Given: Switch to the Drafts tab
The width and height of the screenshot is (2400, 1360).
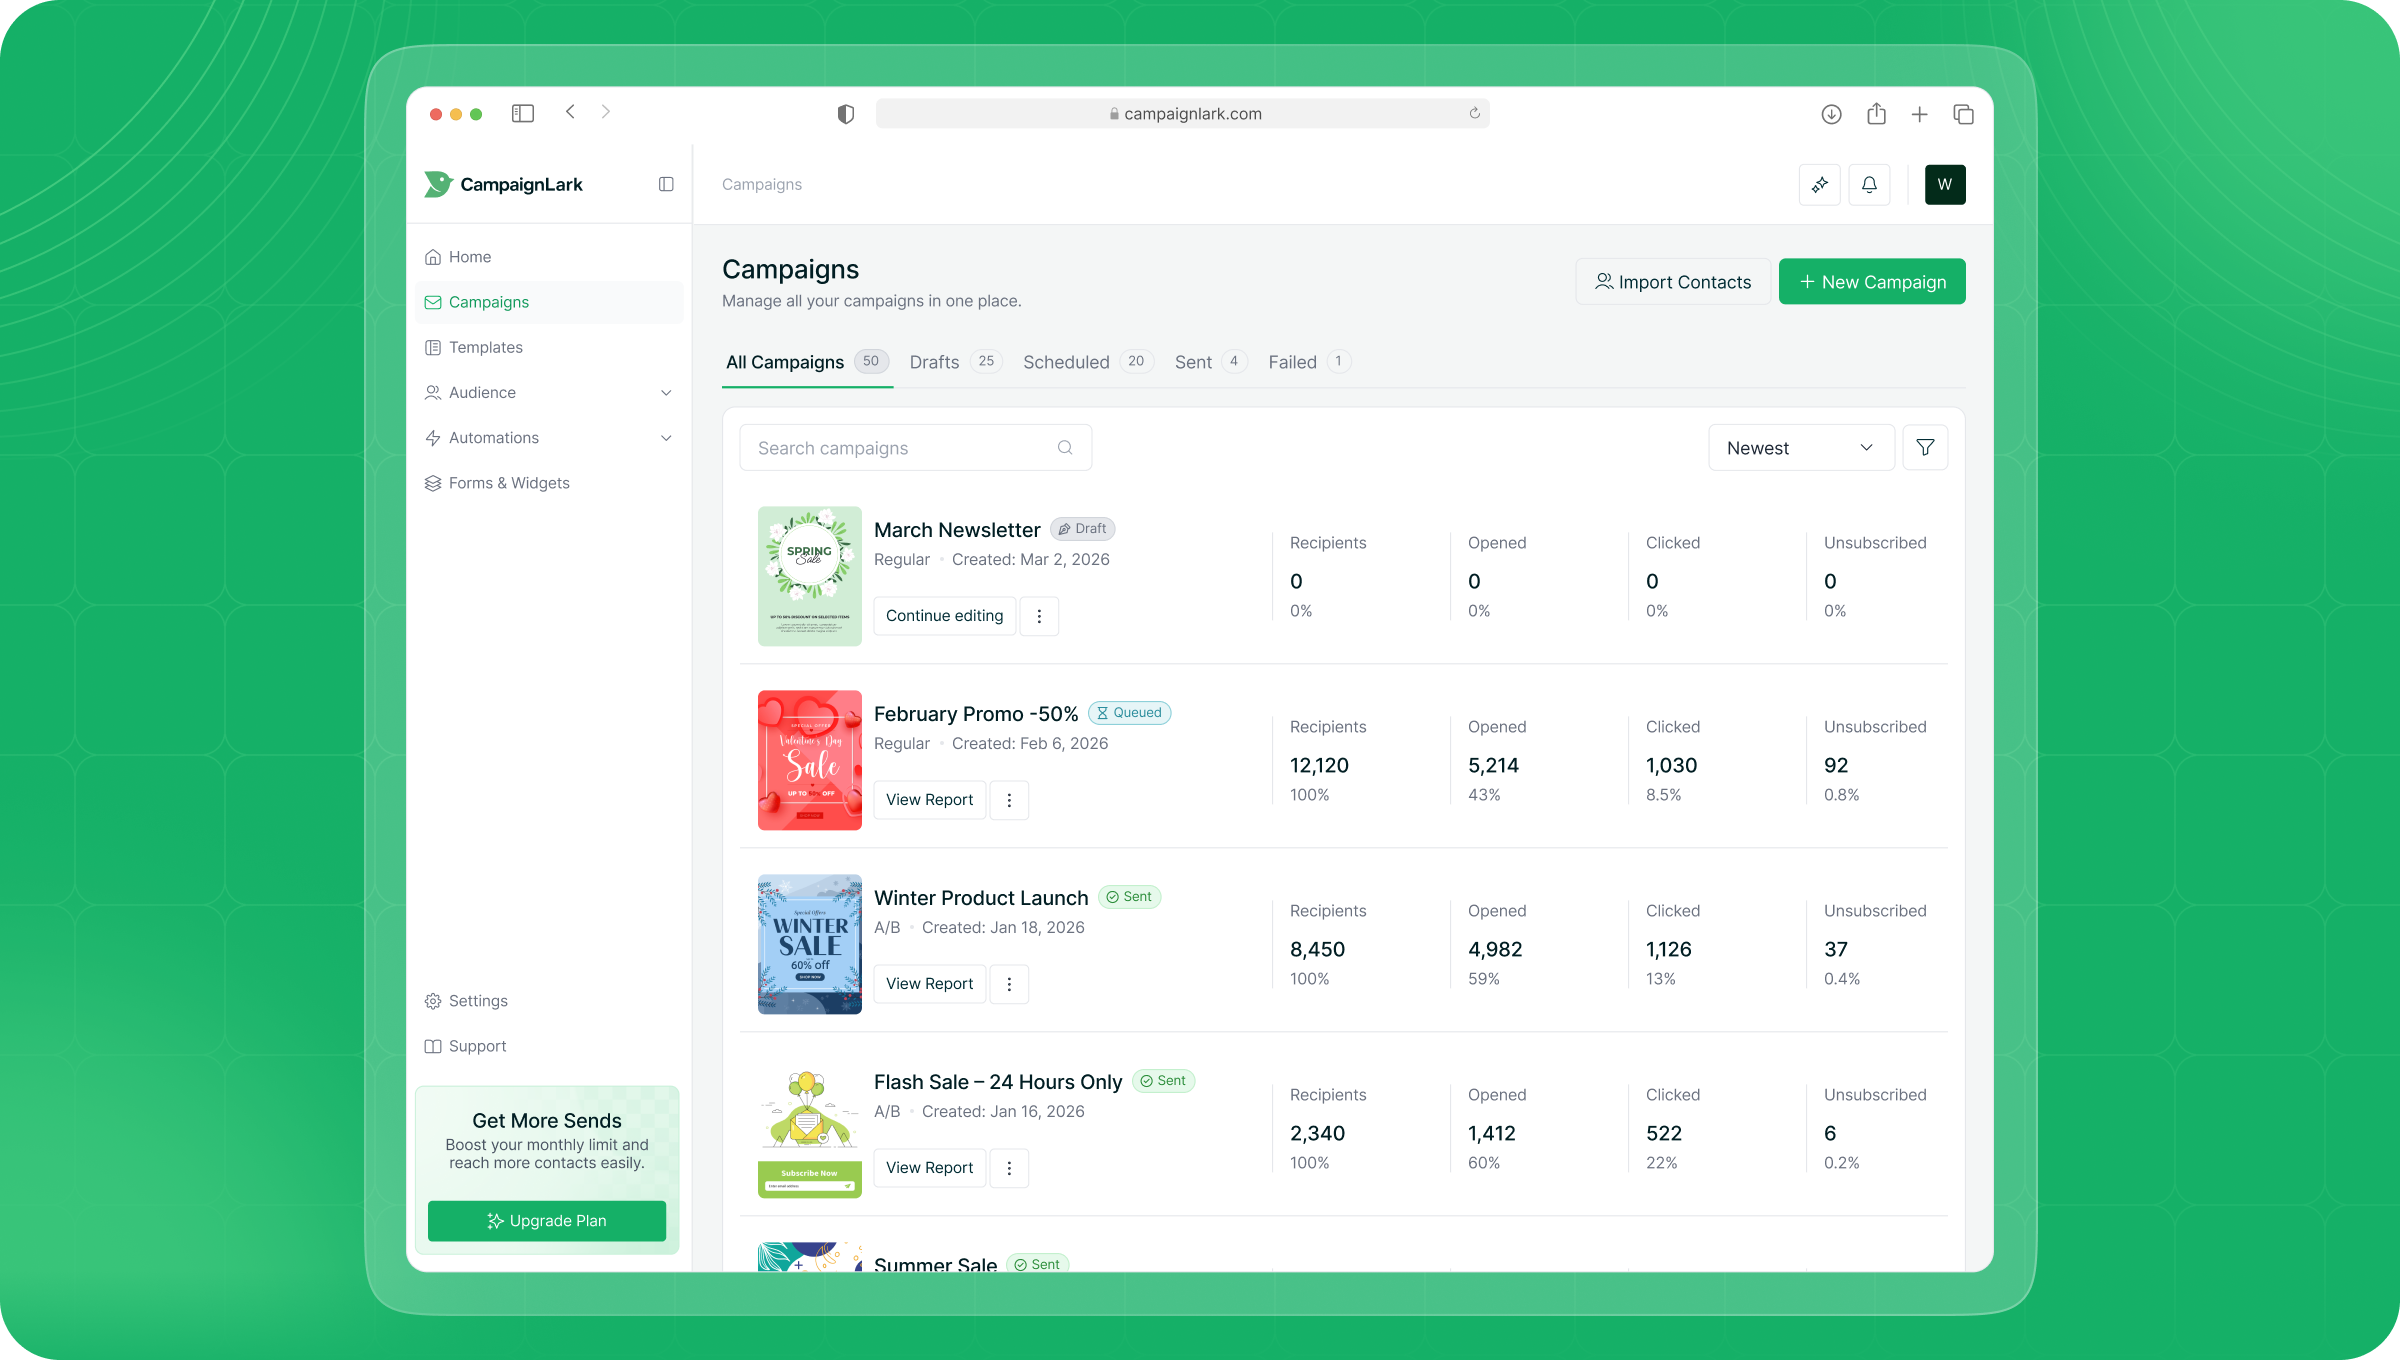Looking at the screenshot, I should 934,362.
